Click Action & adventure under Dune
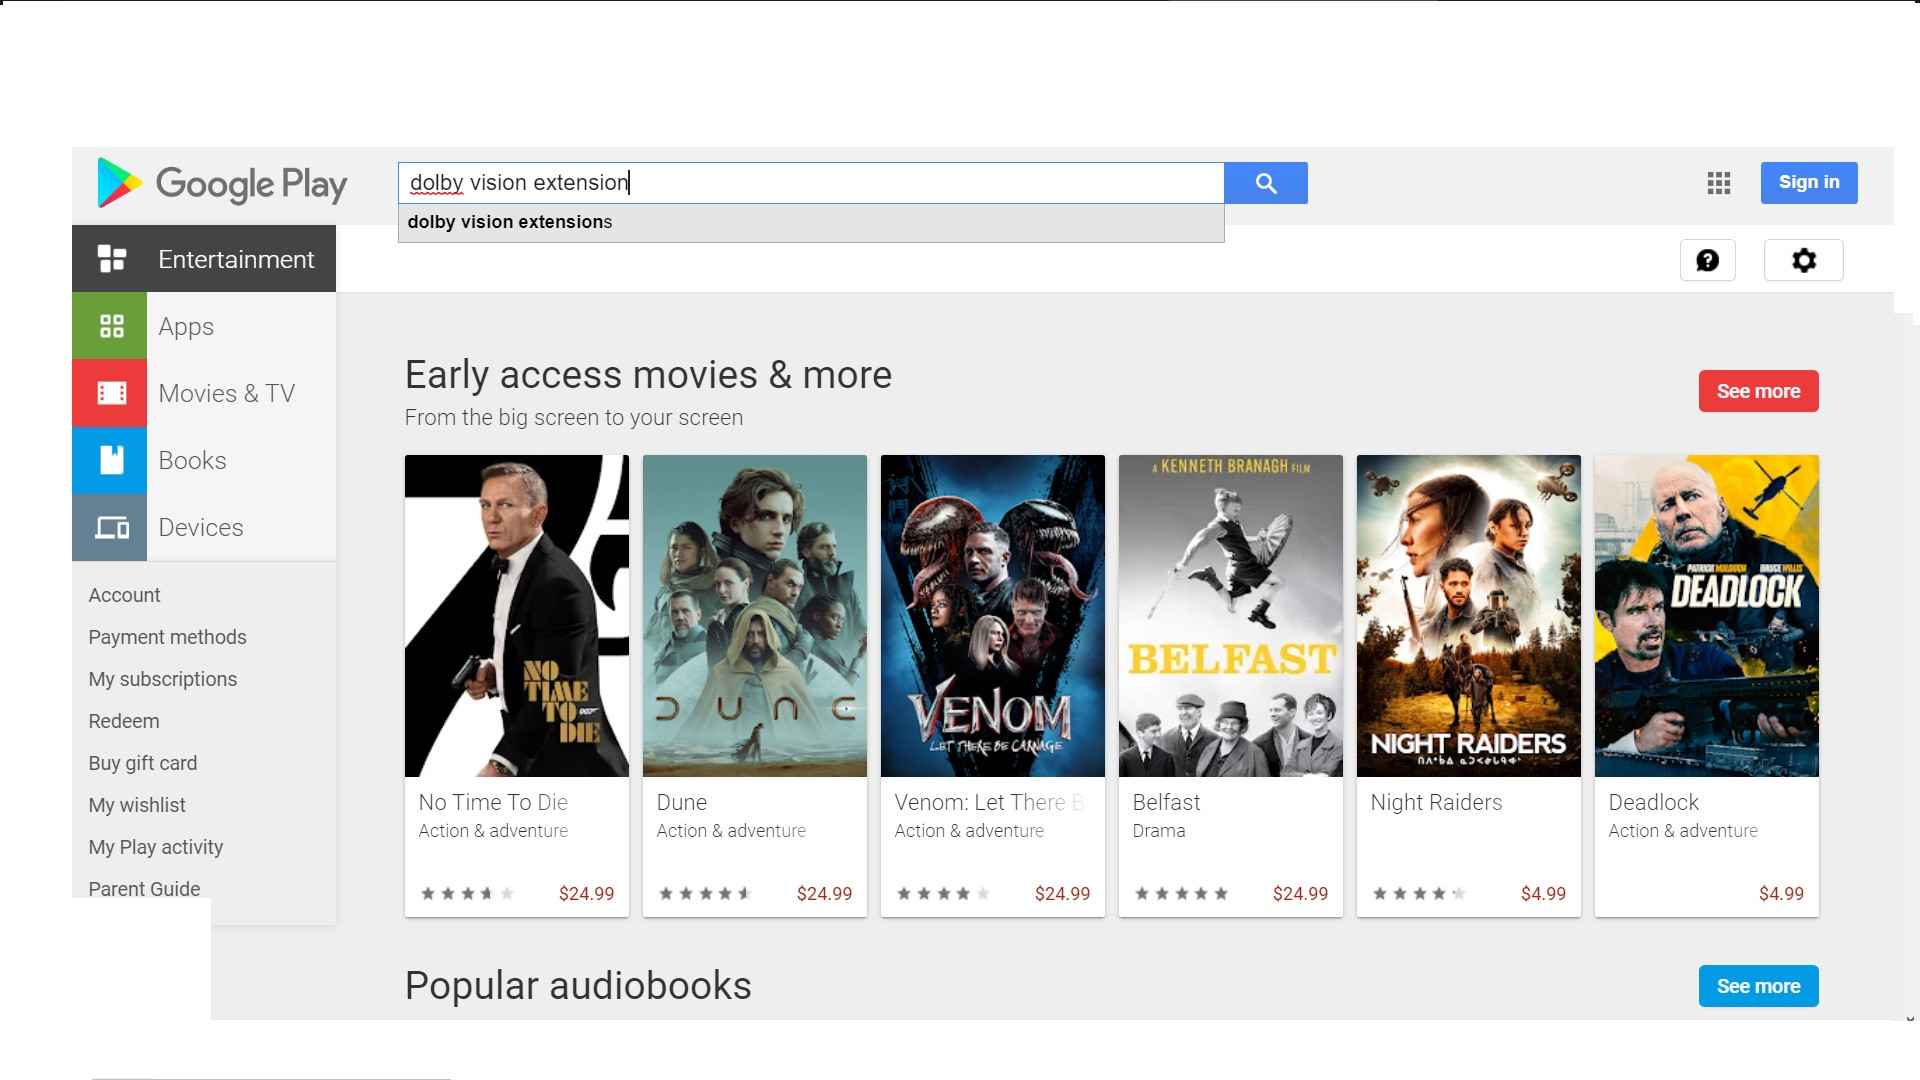This screenshot has height=1080, width=1920. tap(731, 831)
